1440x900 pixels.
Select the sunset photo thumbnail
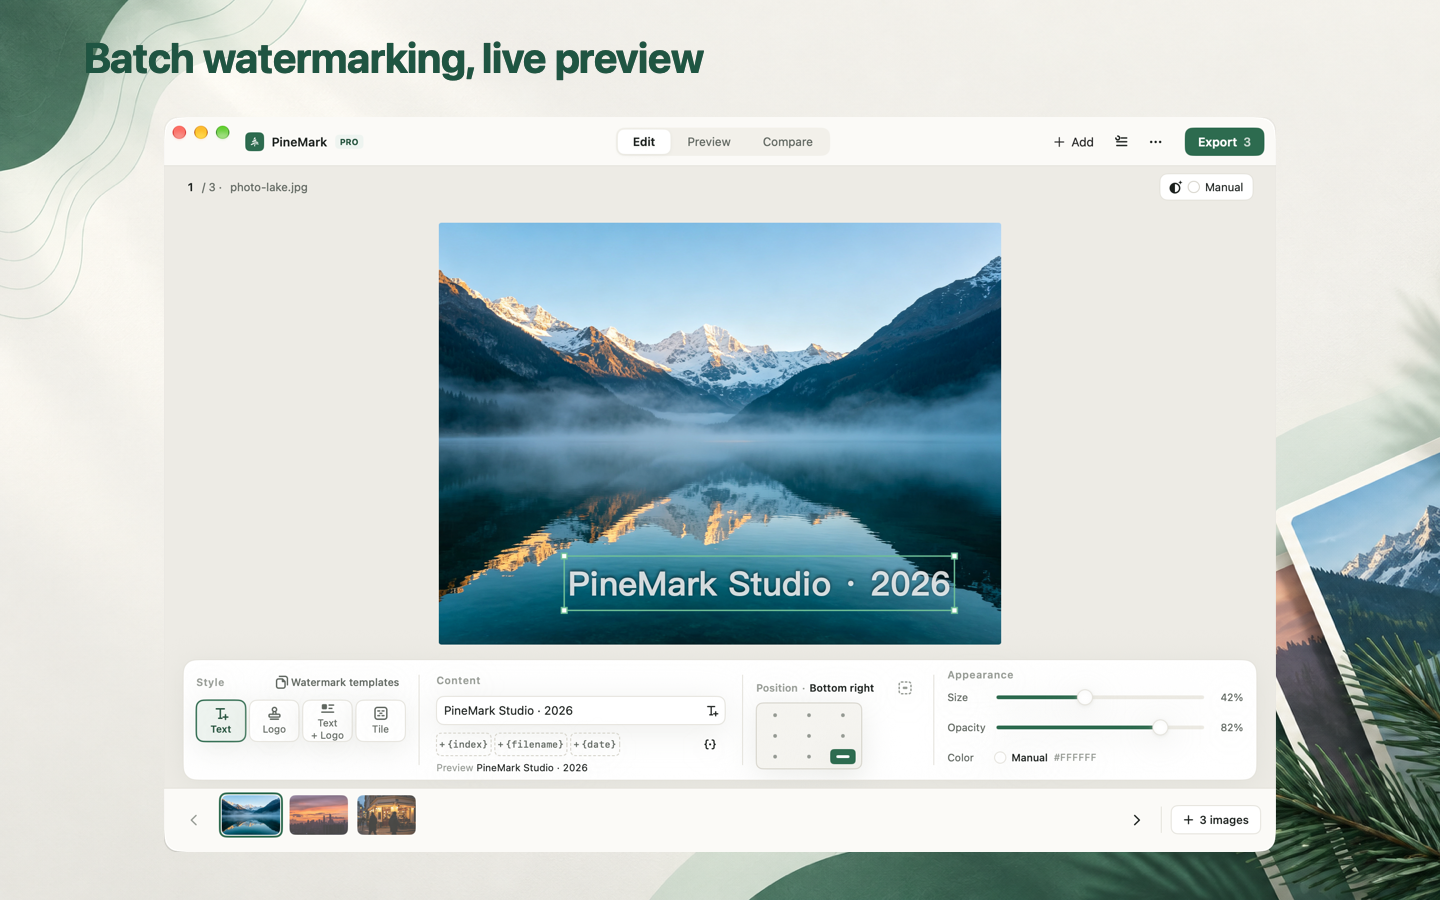point(319,815)
